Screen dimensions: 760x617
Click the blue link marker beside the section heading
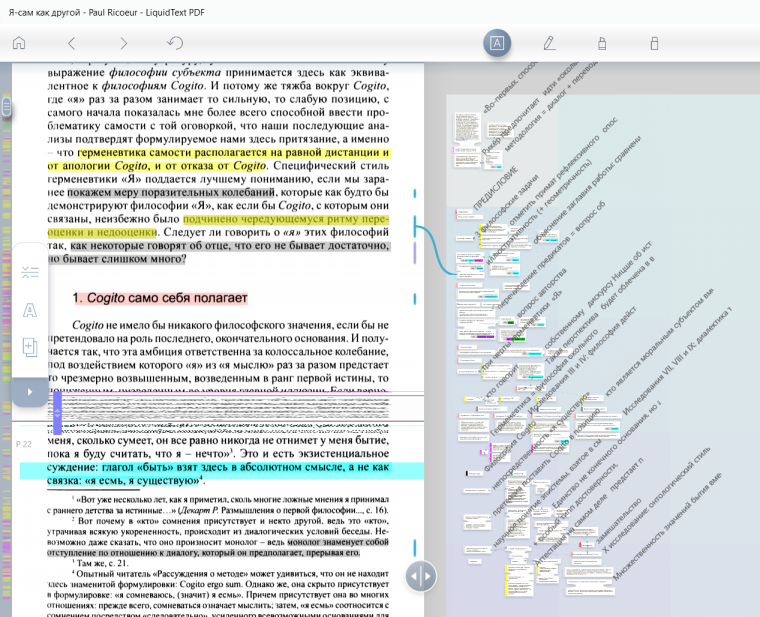coord(414,298)
